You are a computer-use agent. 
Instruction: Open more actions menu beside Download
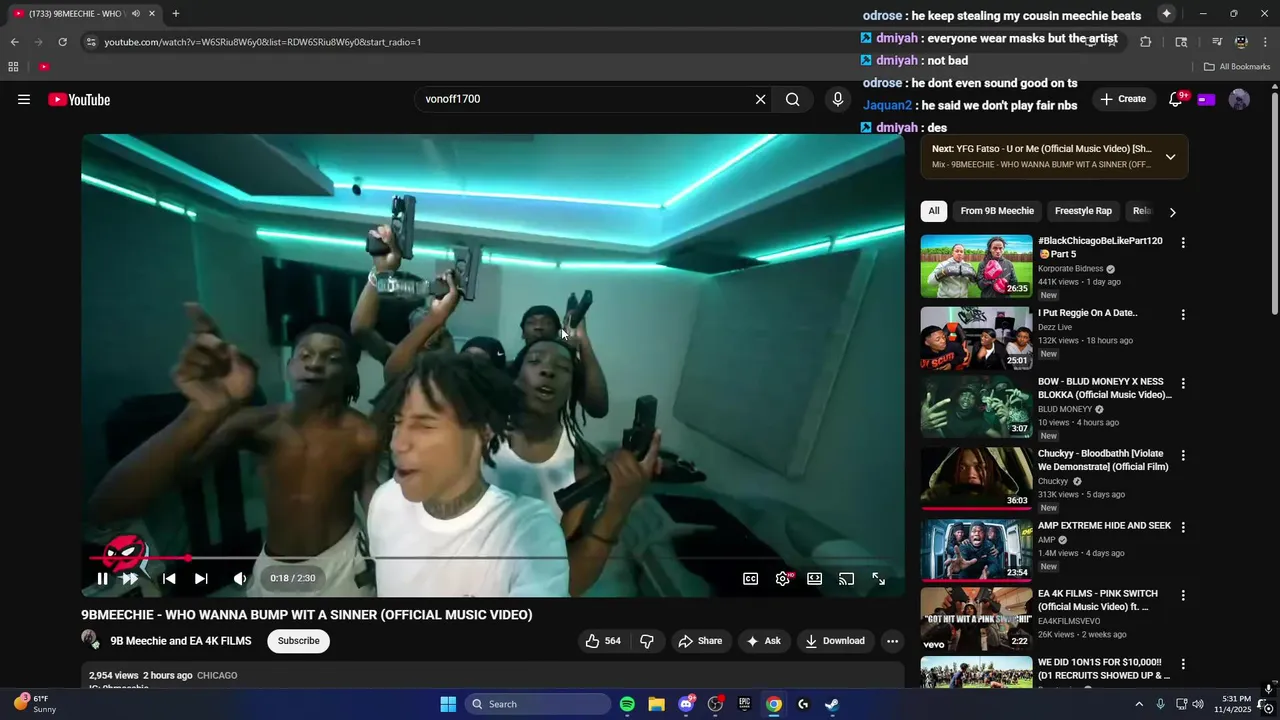click(892, 641)
